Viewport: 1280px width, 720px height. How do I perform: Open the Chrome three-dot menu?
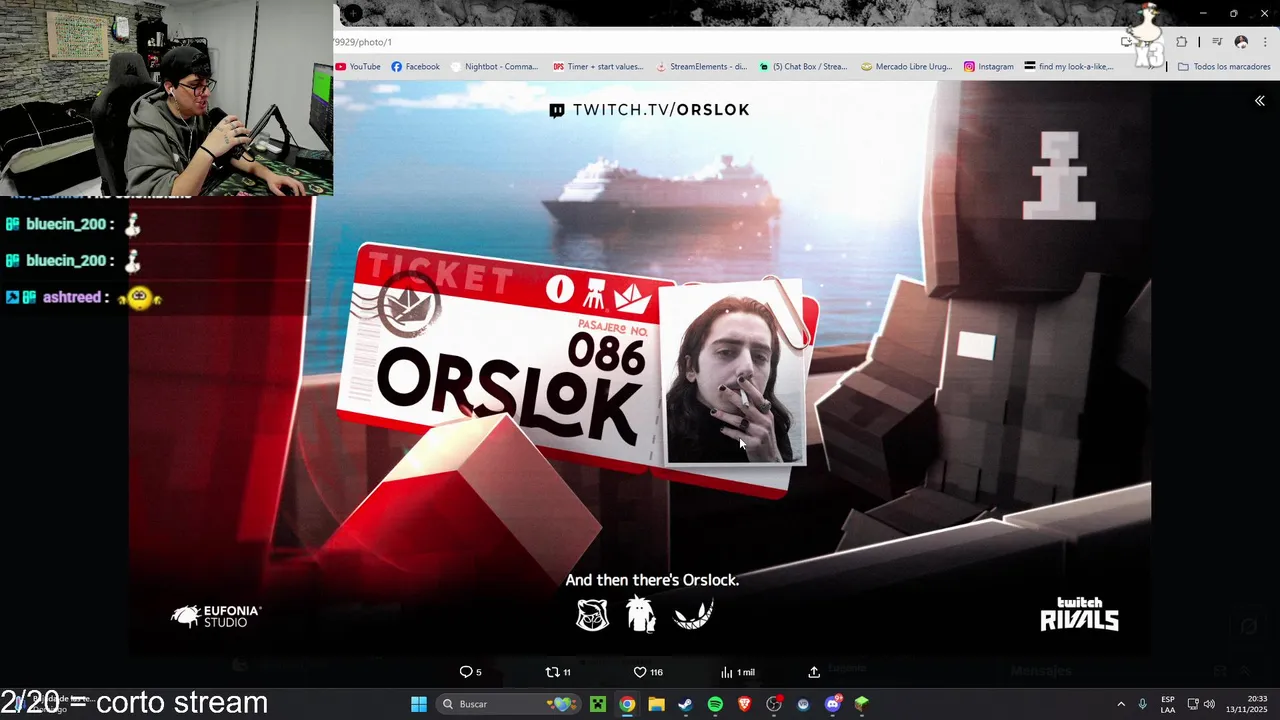point(1265,42)
